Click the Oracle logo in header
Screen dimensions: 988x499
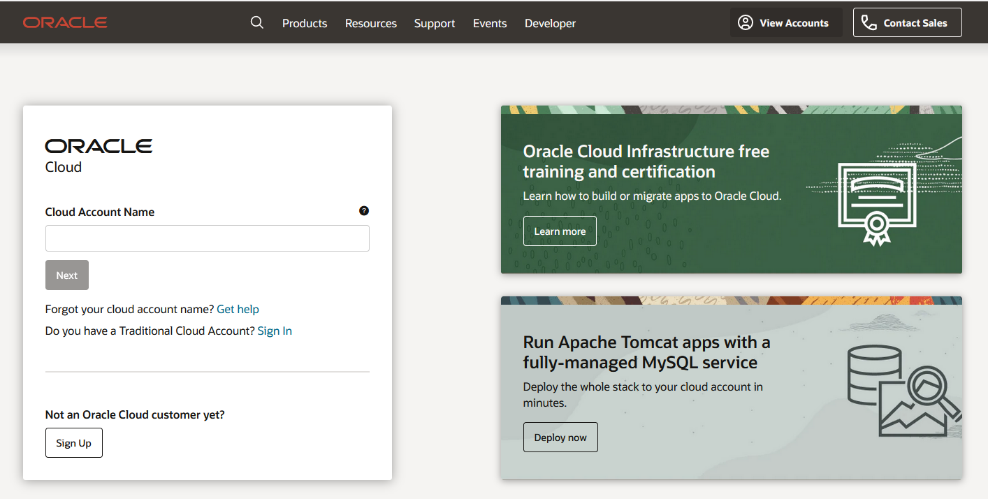[x=65, y=23]
